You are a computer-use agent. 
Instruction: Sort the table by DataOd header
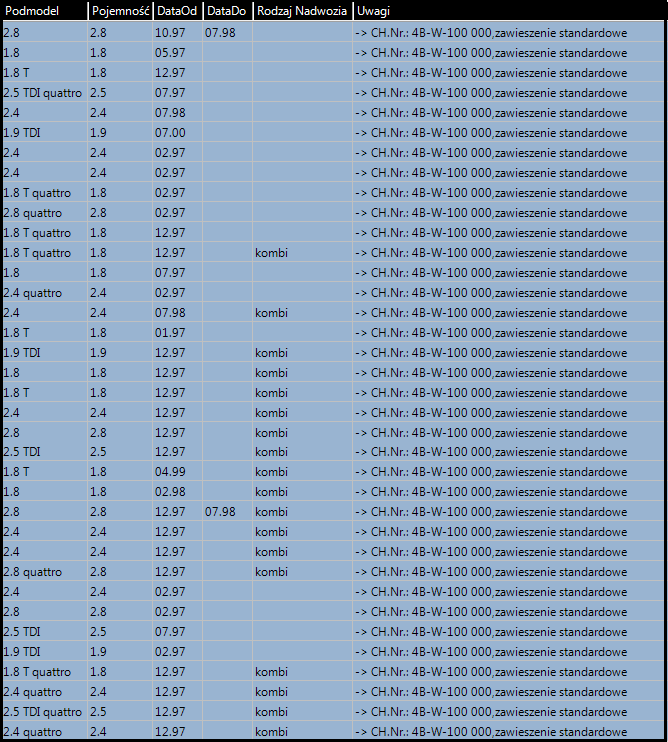pyautogui.click(x=176, y=12)
